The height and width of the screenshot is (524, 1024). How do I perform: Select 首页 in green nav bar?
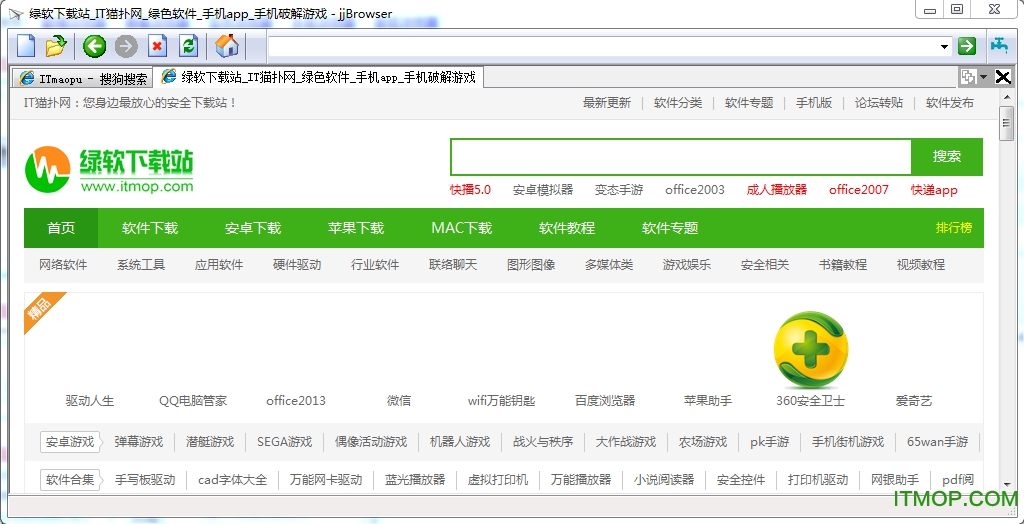pyautogui.click(x=61, y=228)
